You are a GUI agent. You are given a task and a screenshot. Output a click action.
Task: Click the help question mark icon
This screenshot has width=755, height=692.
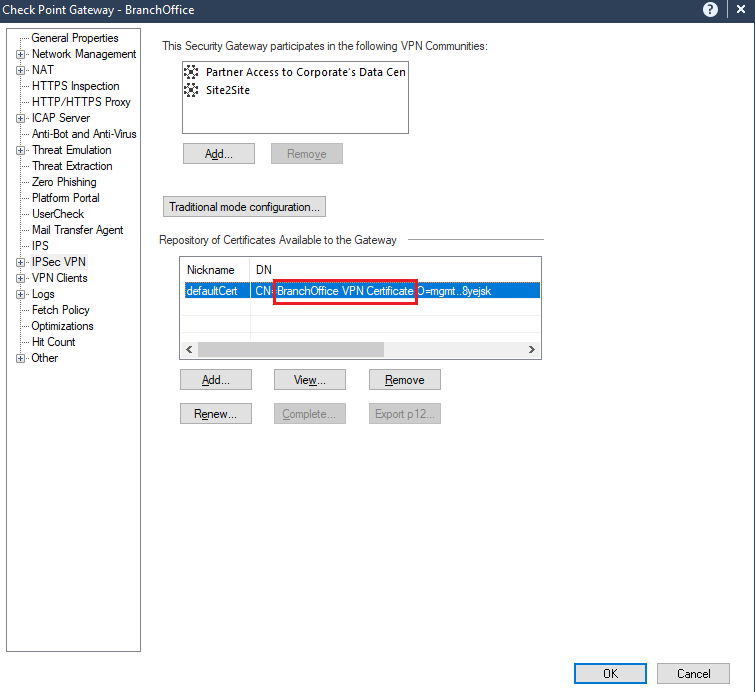point(711,10)
